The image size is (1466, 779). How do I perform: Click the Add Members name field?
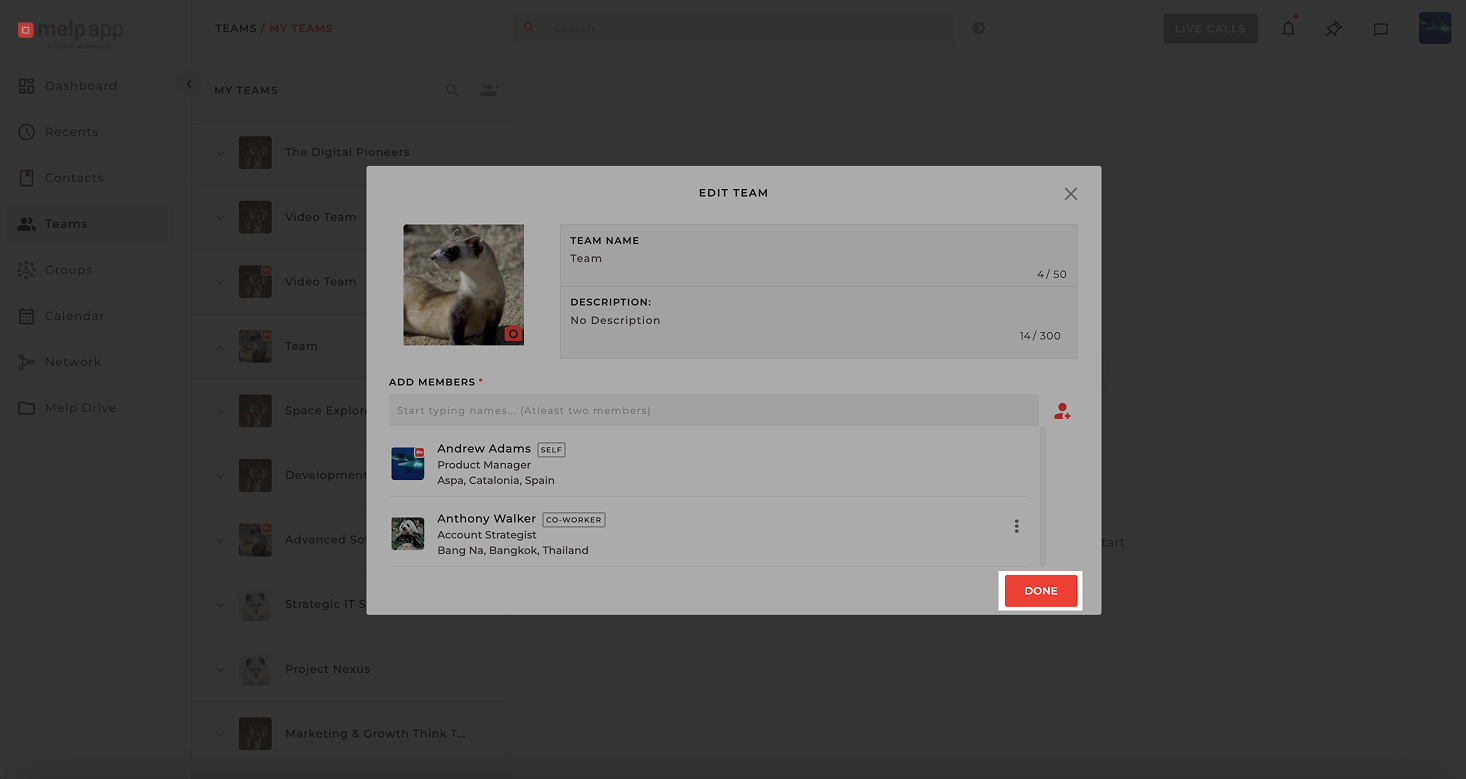tap(713, 411)
